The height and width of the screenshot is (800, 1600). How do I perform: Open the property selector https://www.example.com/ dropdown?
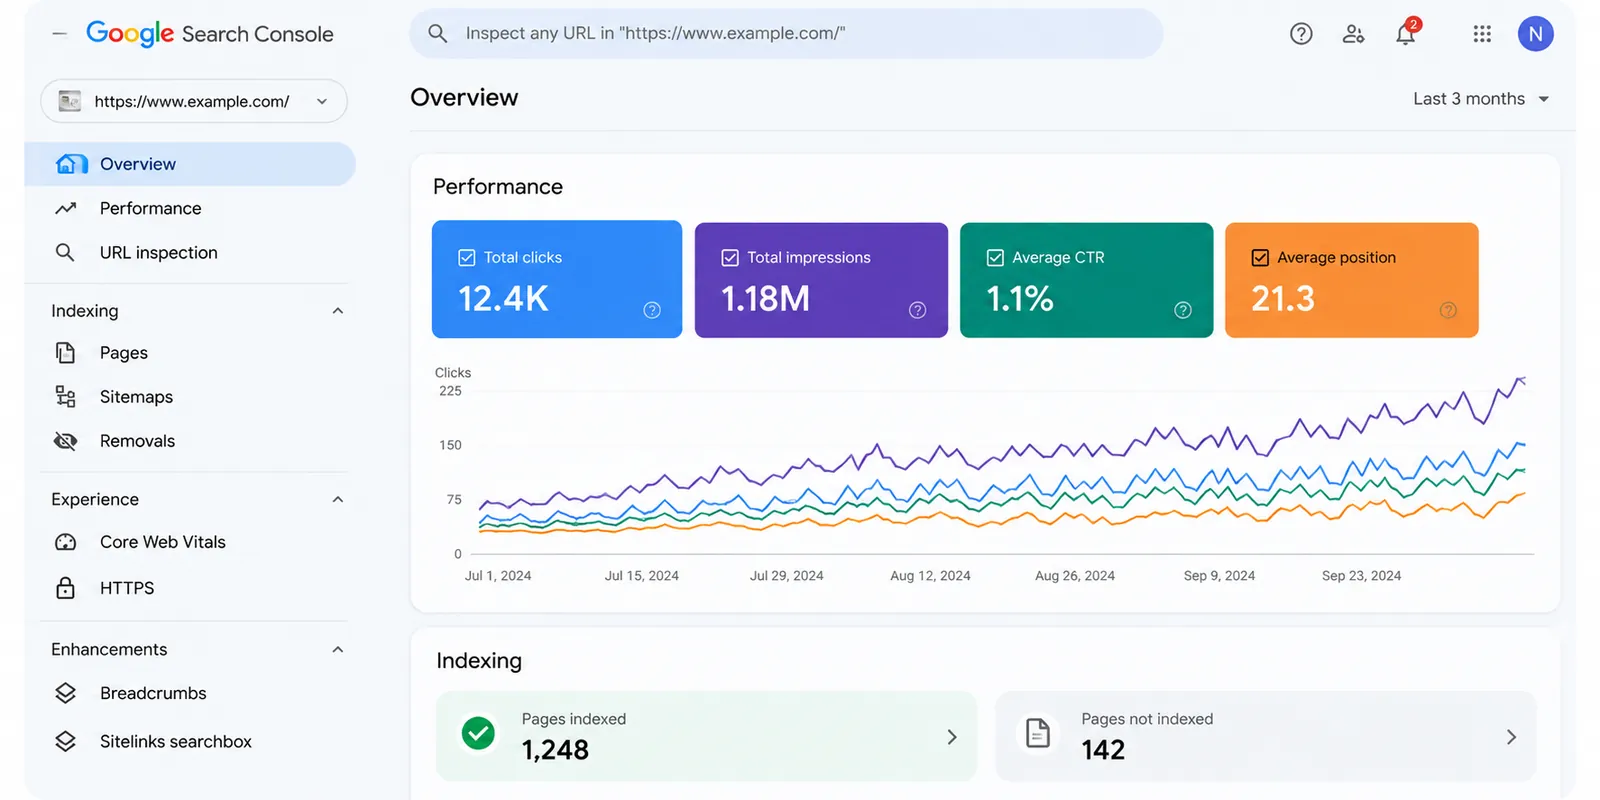[194, 101]
